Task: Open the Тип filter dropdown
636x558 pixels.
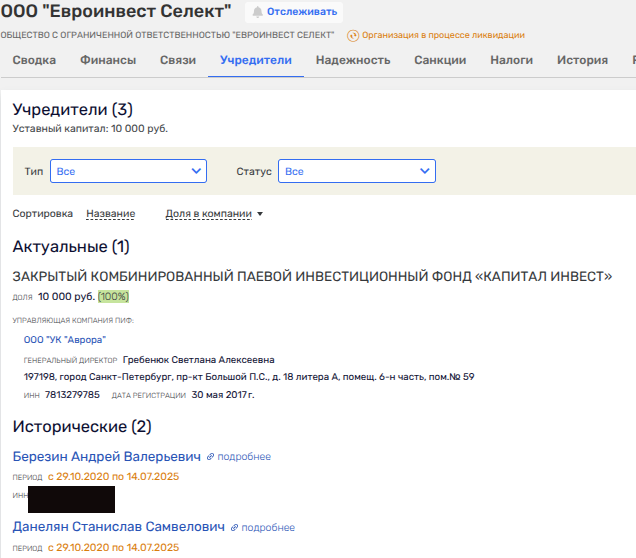Action: 128,172
